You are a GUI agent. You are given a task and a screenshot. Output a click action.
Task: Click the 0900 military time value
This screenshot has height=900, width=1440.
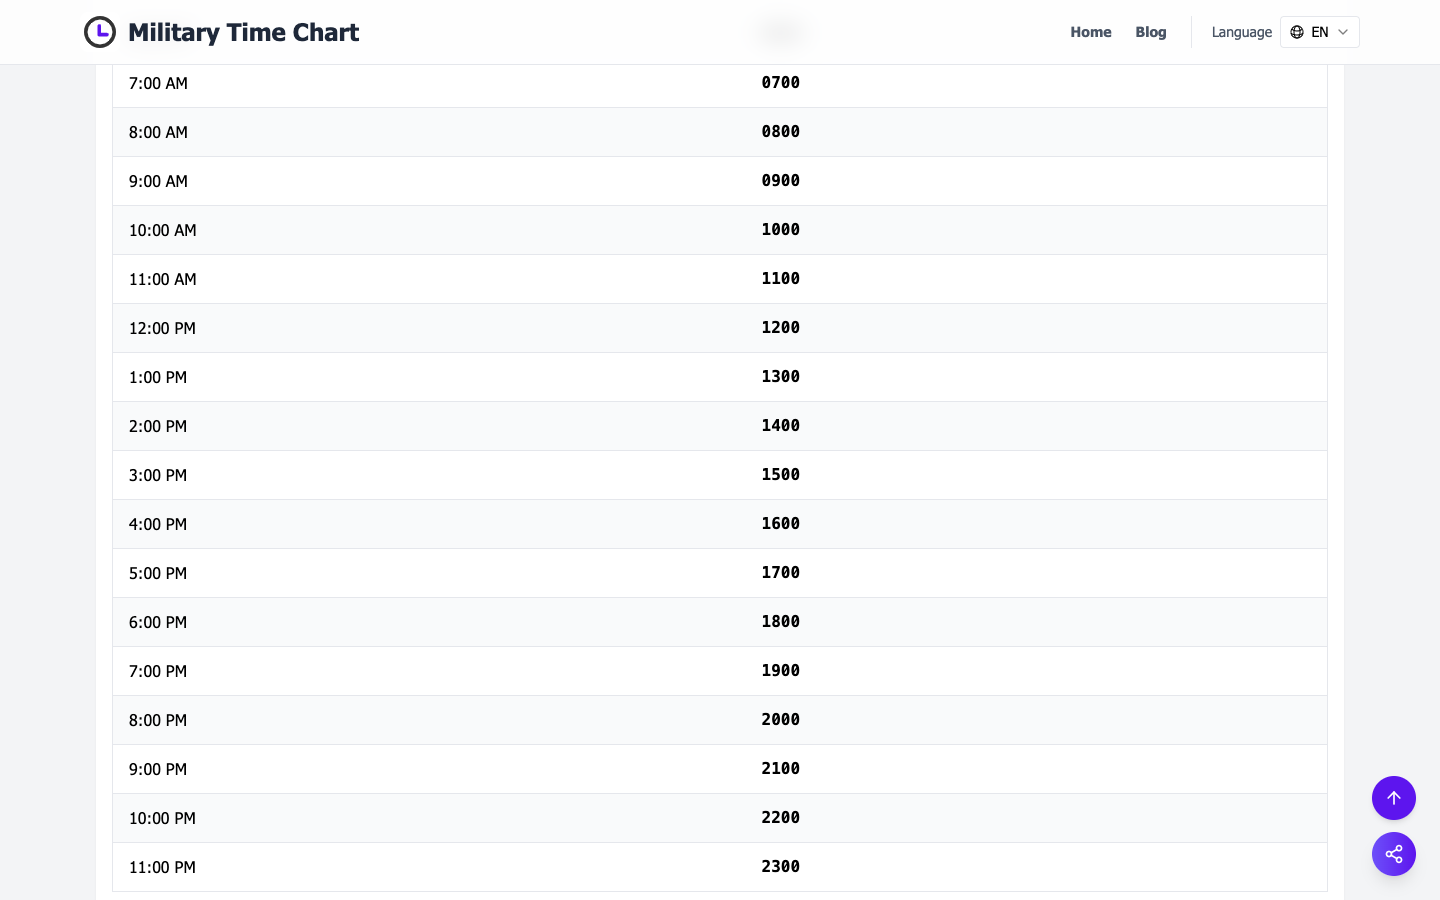click(781, 180)
